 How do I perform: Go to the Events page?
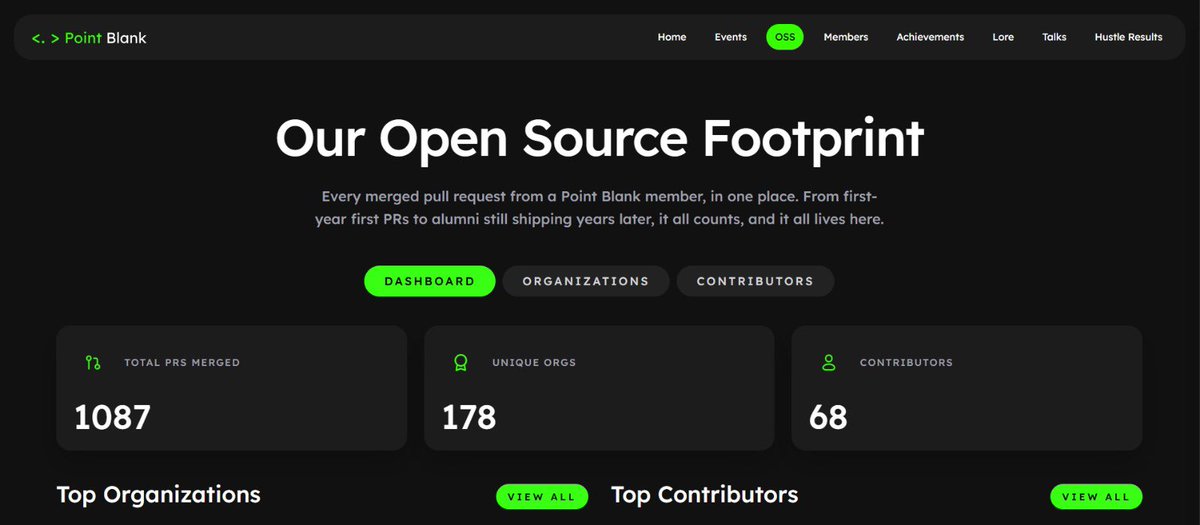click(731, 37)
